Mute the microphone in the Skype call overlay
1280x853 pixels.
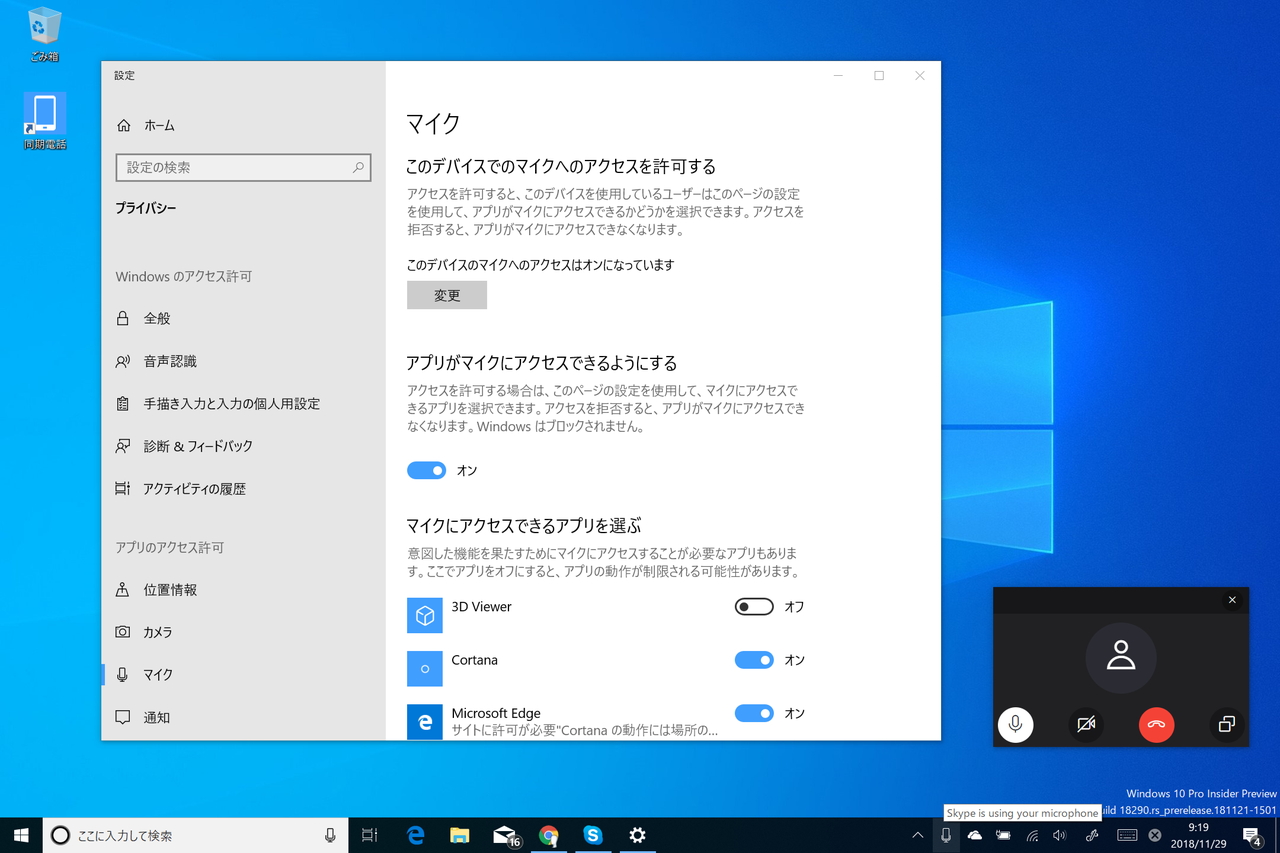(x=1015, y=725)
